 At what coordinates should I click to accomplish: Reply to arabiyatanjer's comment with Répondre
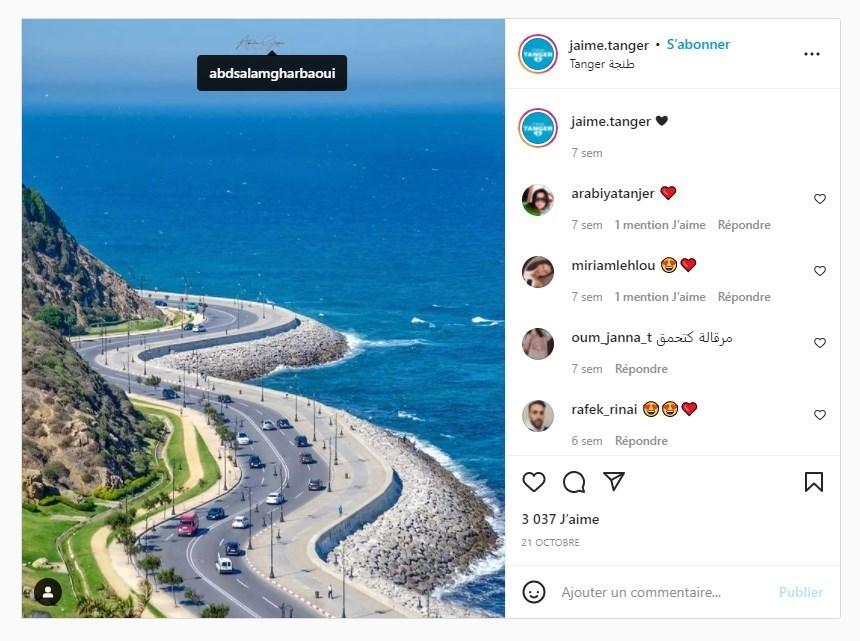coord(744,225)
